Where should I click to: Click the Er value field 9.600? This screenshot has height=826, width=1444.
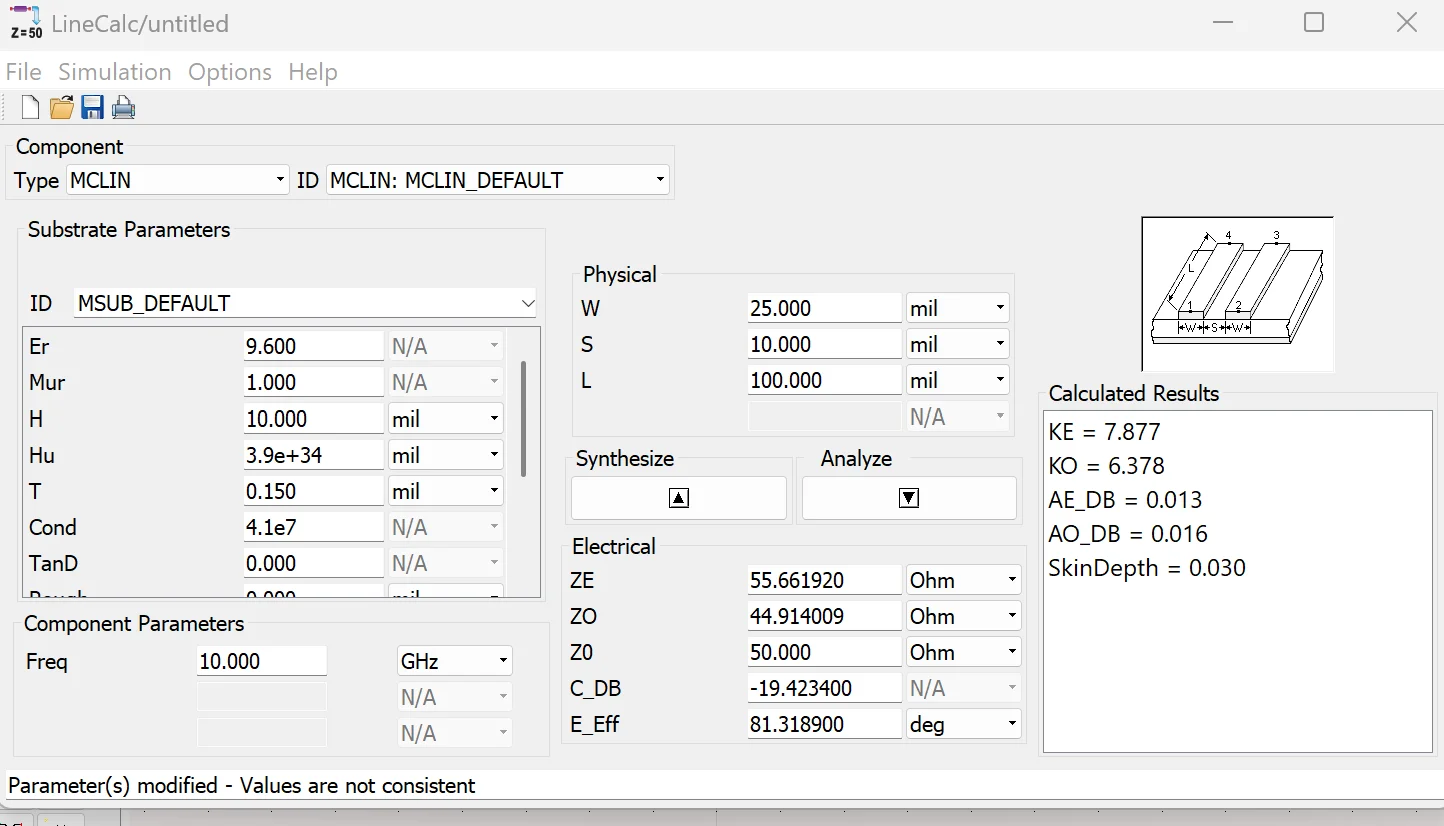coord(313,346)
